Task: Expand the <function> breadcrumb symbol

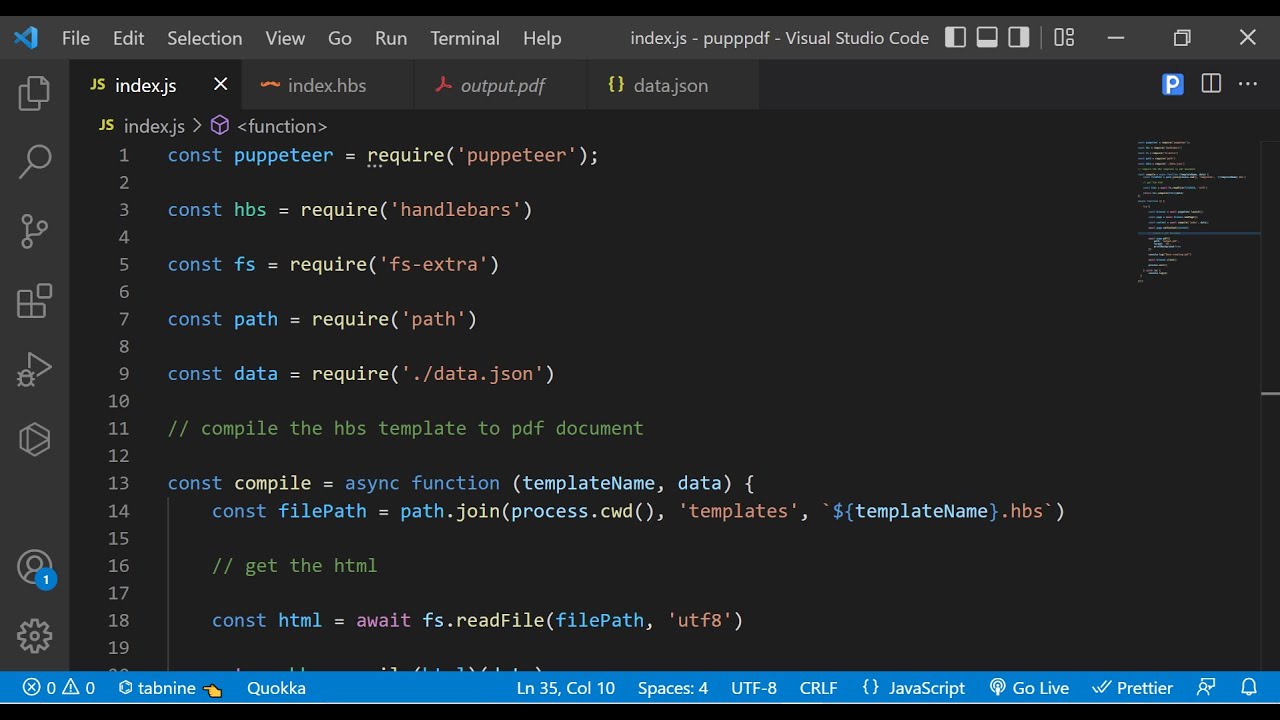Action: (x=281, y=126)
